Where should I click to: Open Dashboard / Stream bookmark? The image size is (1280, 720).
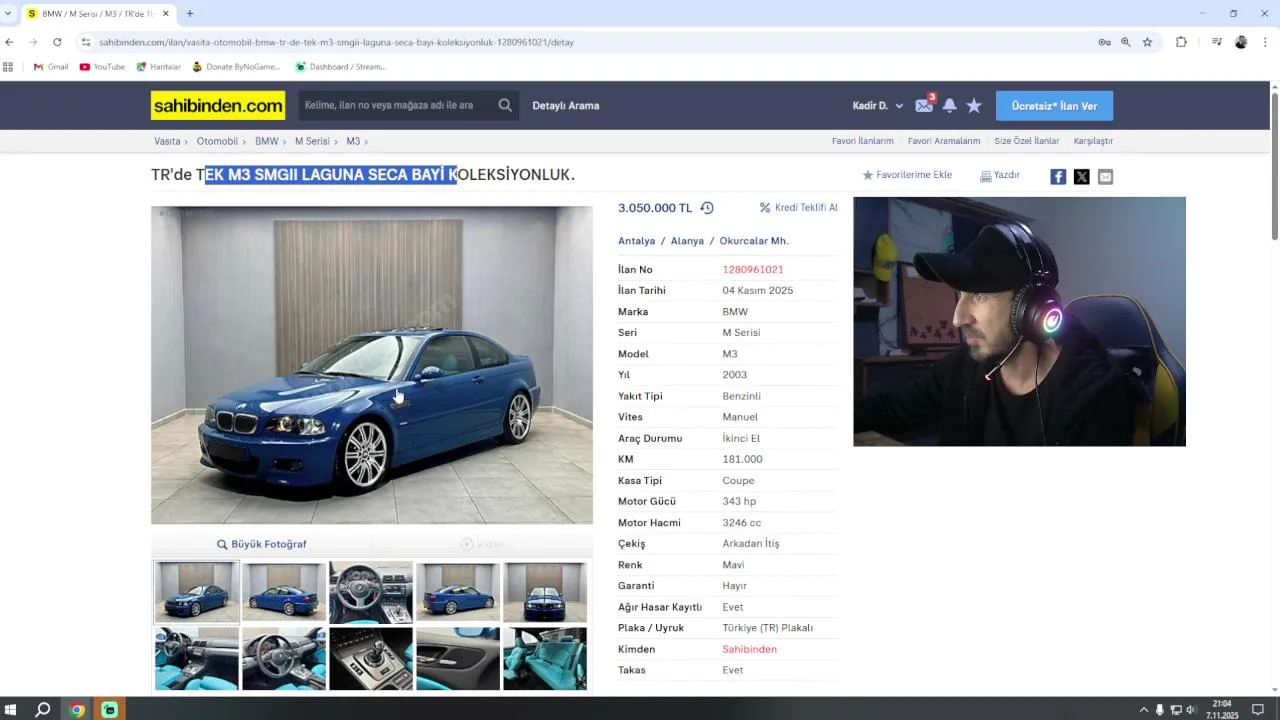(x=340, y=67)
